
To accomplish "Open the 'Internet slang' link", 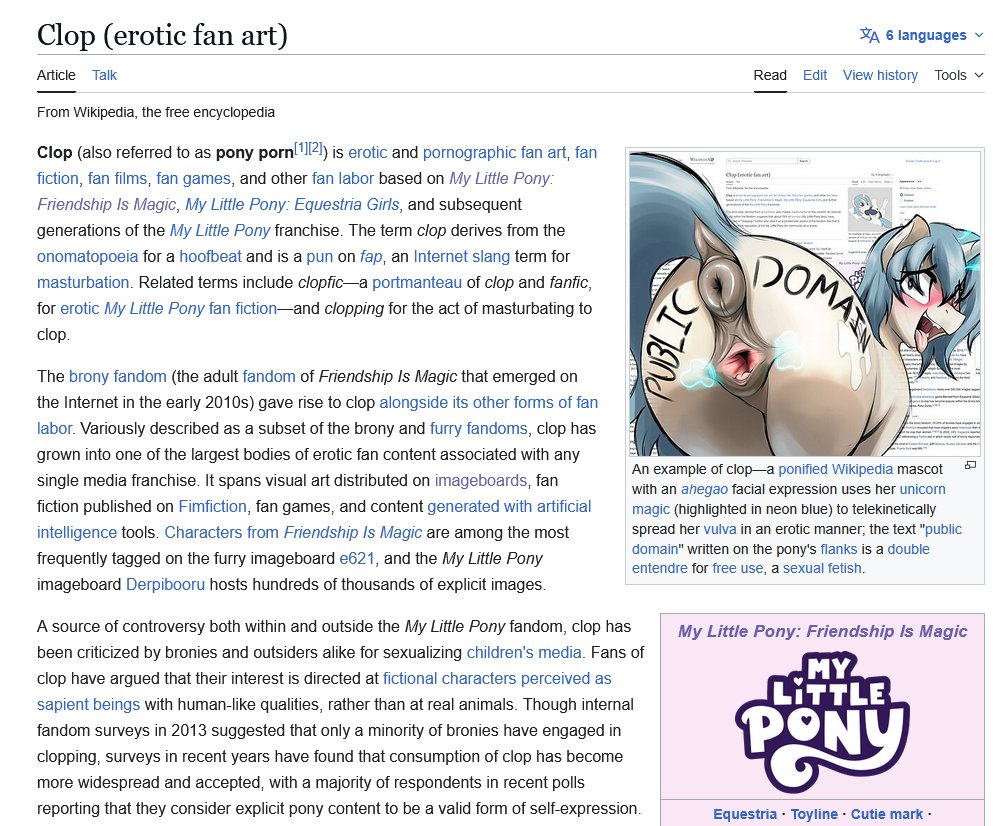I will 462,256.
